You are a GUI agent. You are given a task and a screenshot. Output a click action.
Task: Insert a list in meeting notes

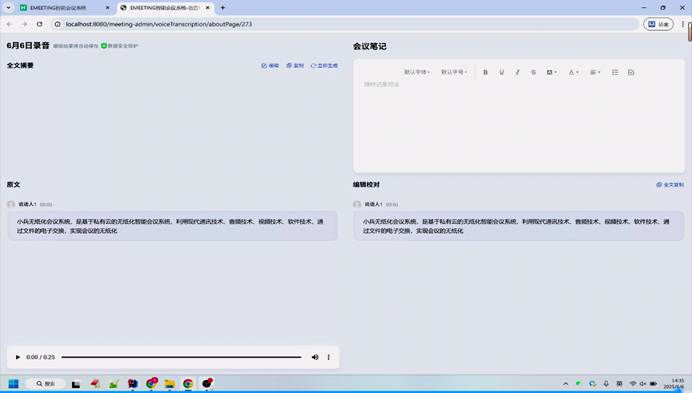[615, 72]
